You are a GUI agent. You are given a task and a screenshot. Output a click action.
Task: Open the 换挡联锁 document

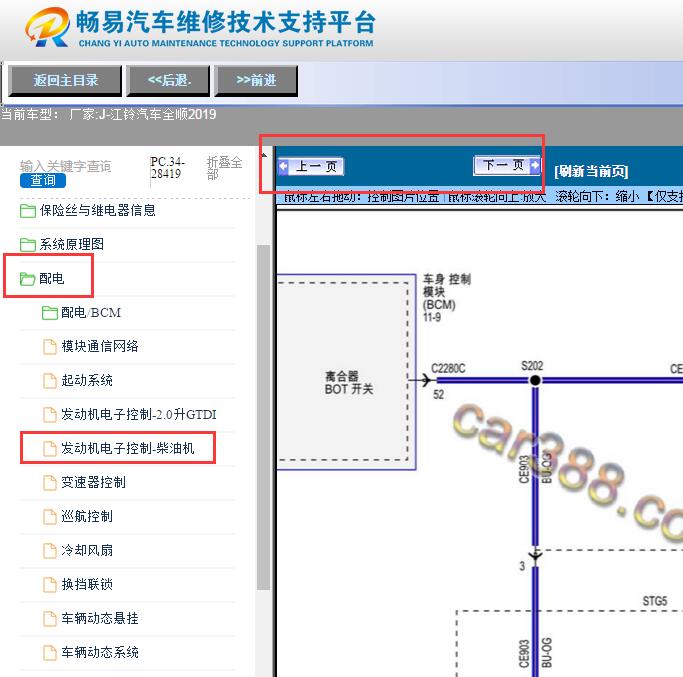[x=87, y=584]
